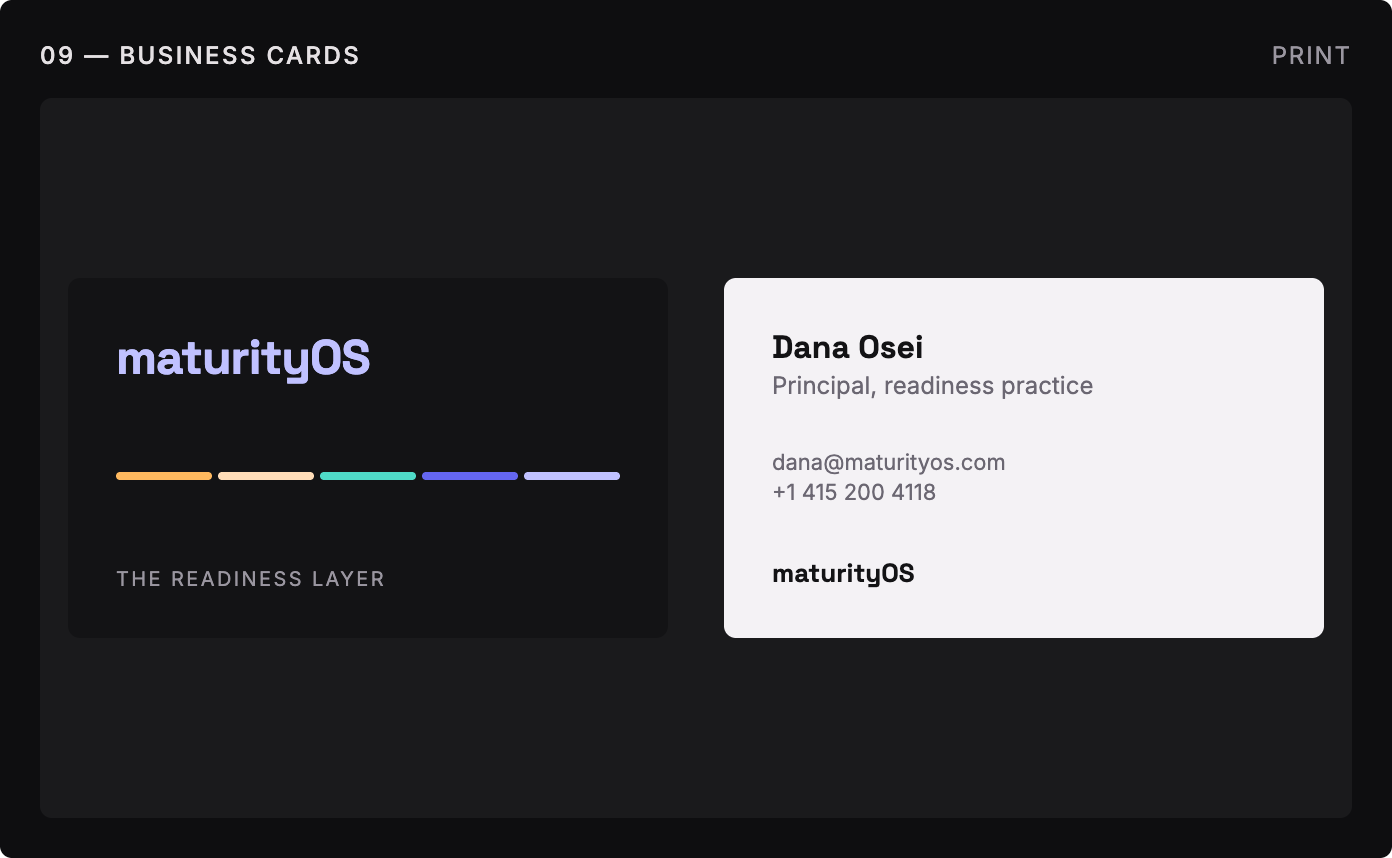Click the 09 — BUSINESS CARDS heading
The height and width of the screenshot is (858, 1392).
click(x=200, y=55)
